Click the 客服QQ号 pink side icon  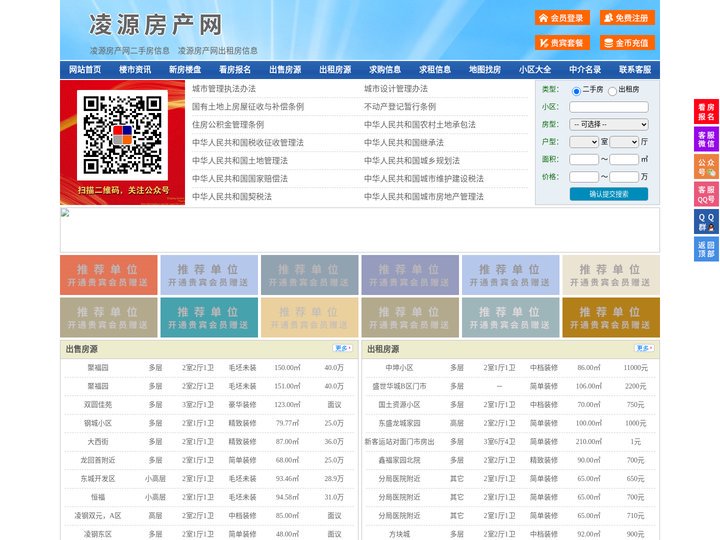[706, 194]
